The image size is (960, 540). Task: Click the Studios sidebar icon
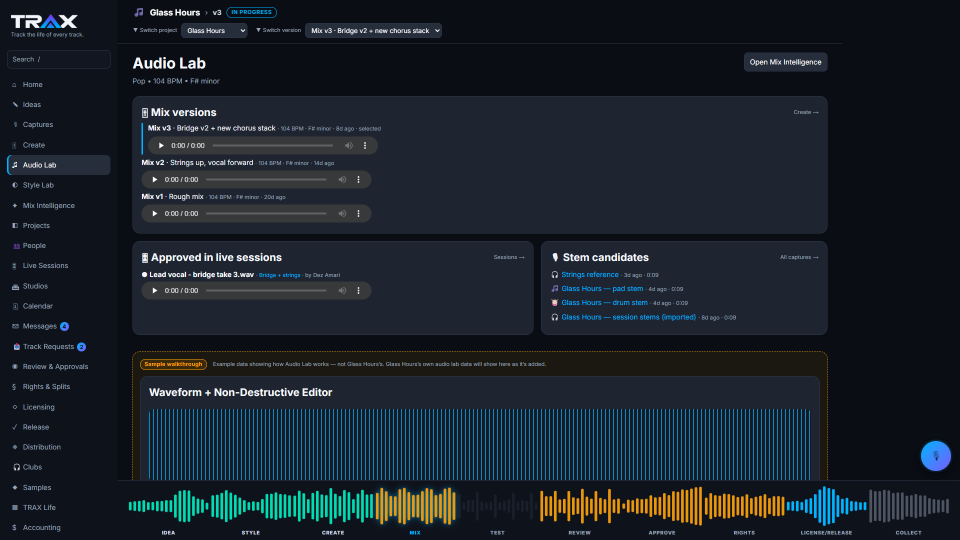[x=15, y=287]
